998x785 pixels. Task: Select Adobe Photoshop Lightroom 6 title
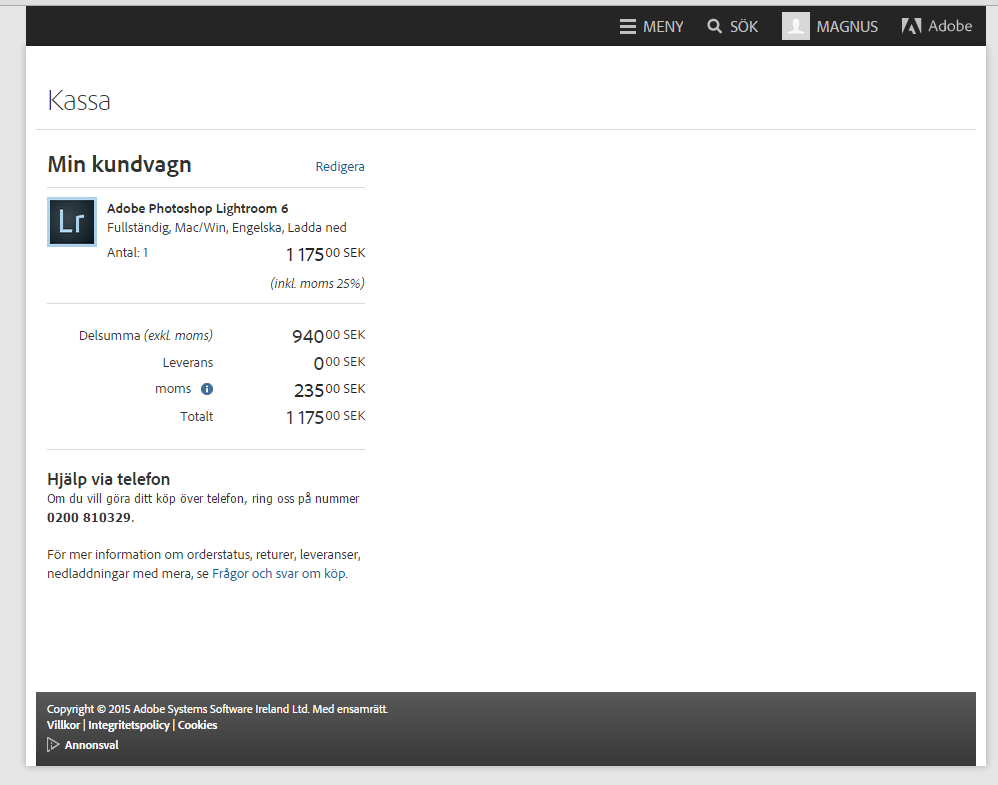[197, 208]
